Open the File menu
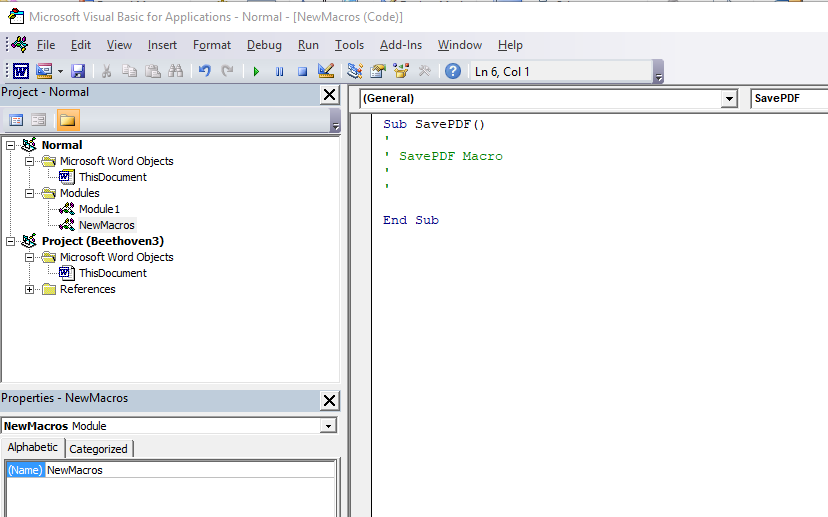This screenshot has height=517, width=828. coord(46,45)
